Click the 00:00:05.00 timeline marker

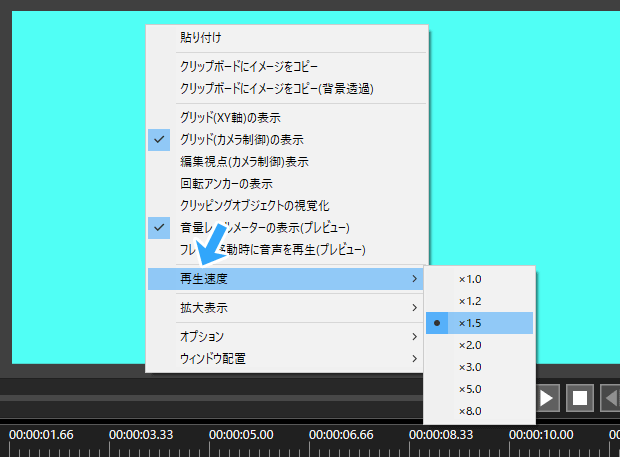pos(241,435)
